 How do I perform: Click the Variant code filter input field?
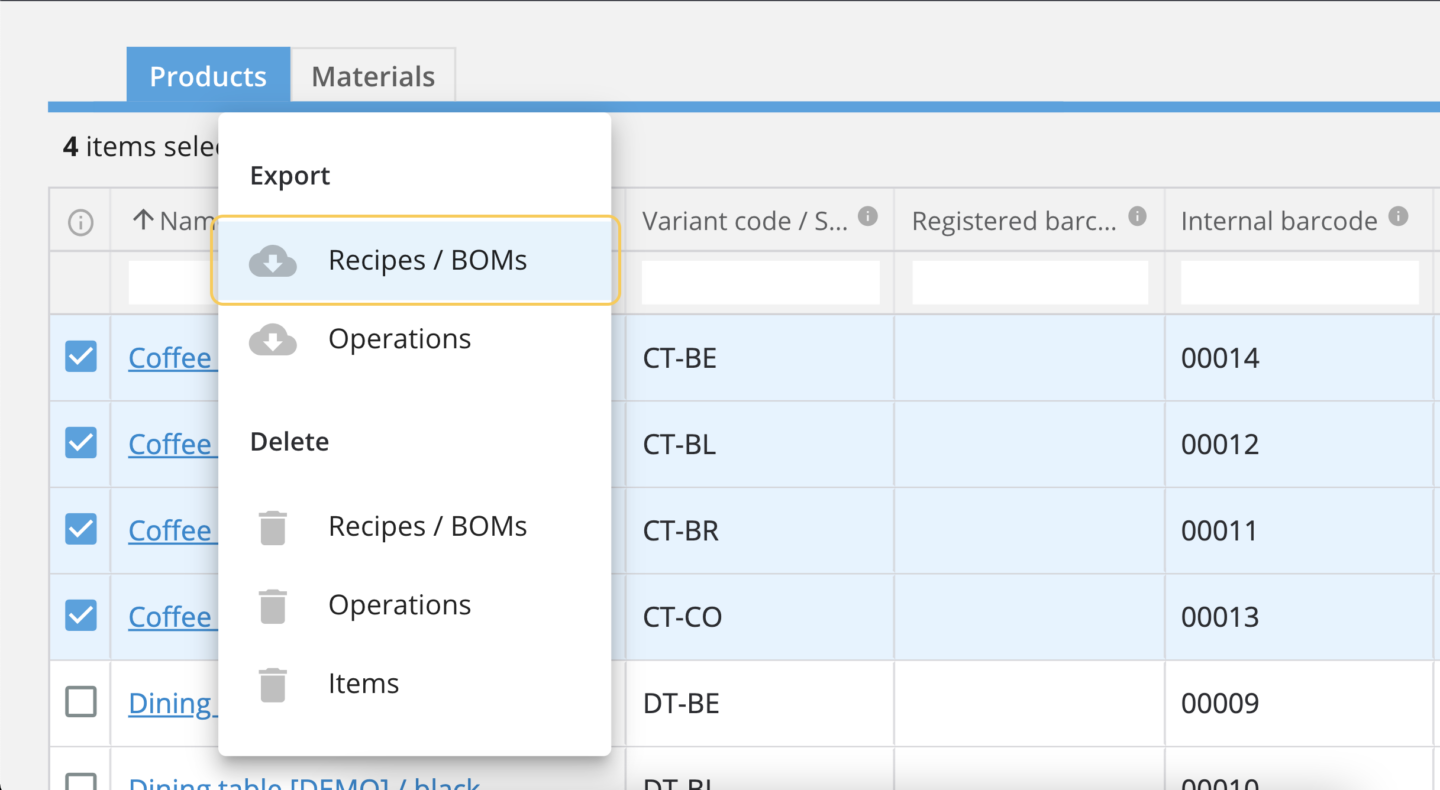(x=760, y=283)
